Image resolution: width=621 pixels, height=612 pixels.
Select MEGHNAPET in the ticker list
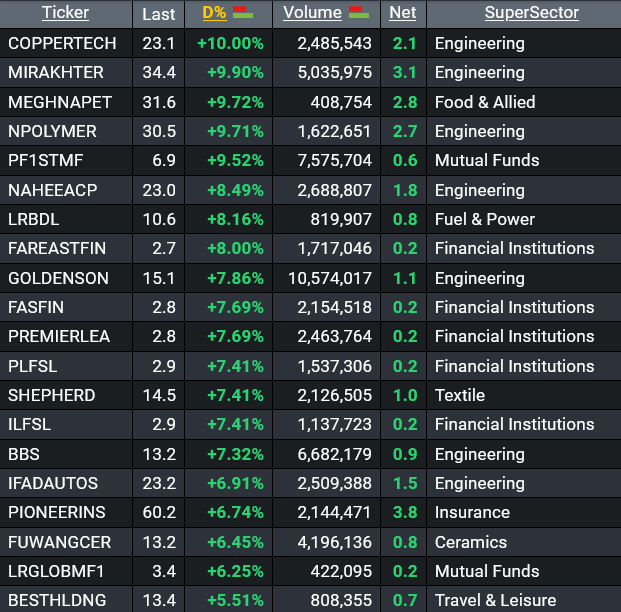[x=60, y=102]
